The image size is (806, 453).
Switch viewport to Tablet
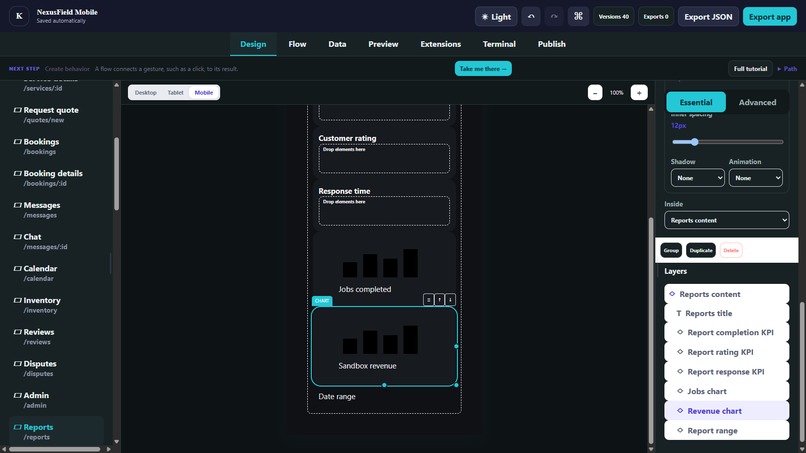(175, 93)
